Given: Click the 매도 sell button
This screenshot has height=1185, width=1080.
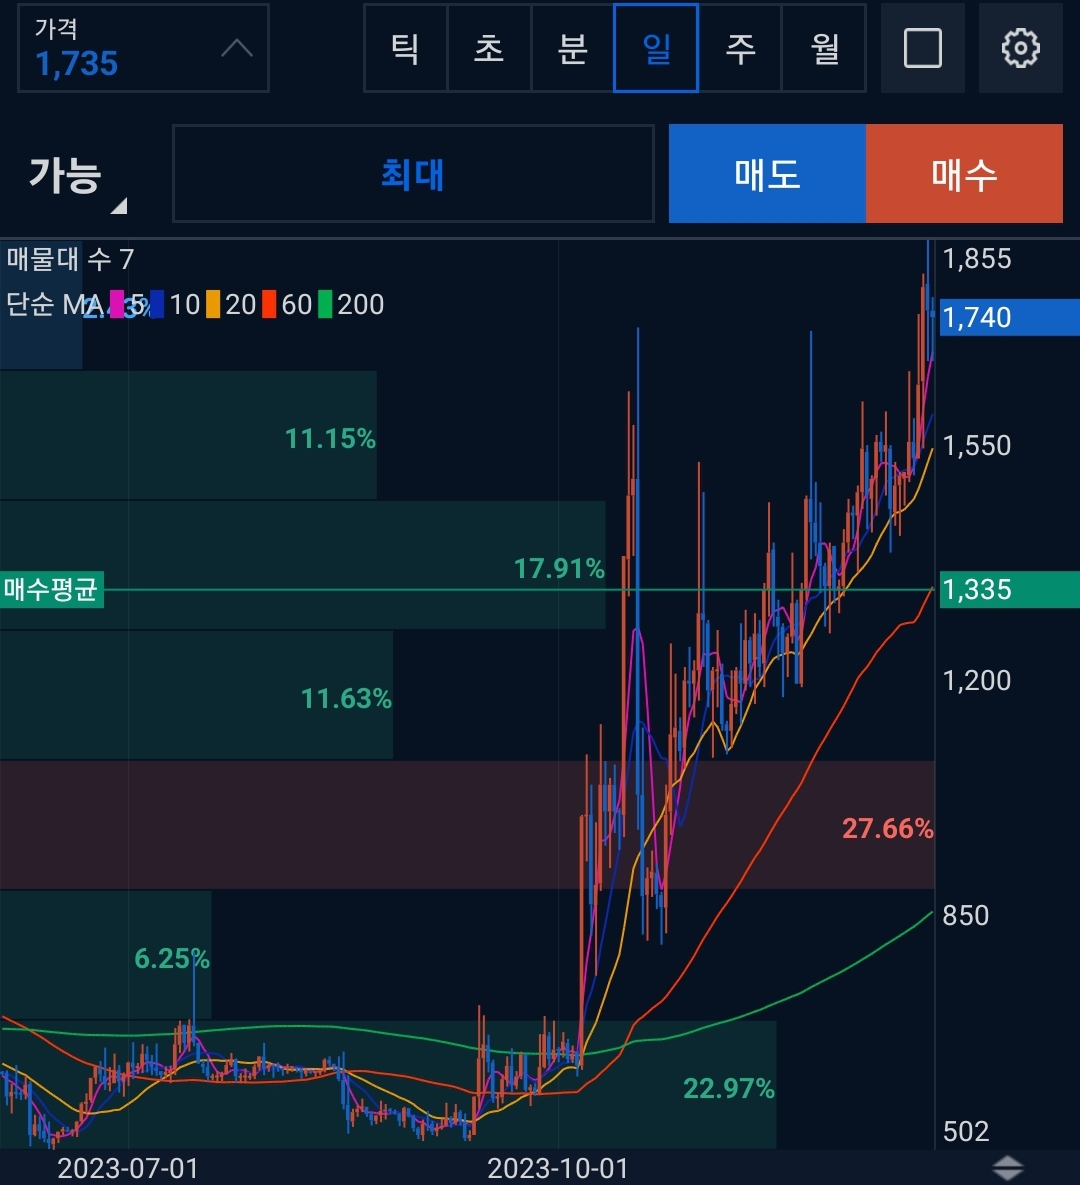Looking at the screenshot, I should (767, 174).
